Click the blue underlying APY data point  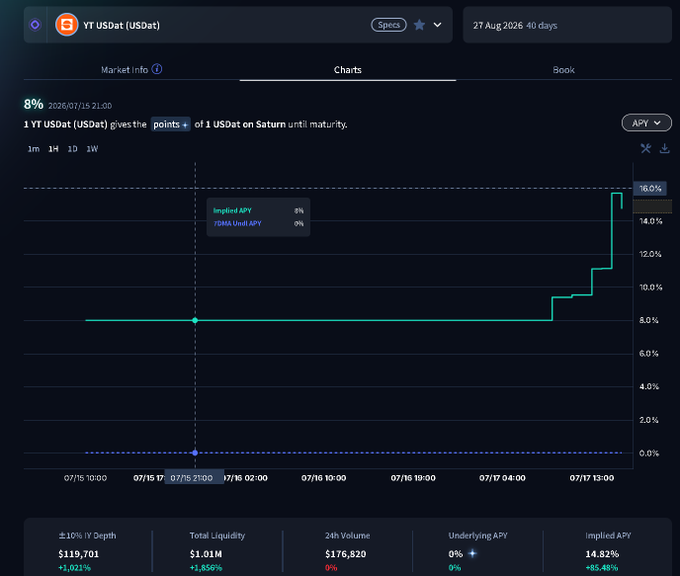pos(195,452)
